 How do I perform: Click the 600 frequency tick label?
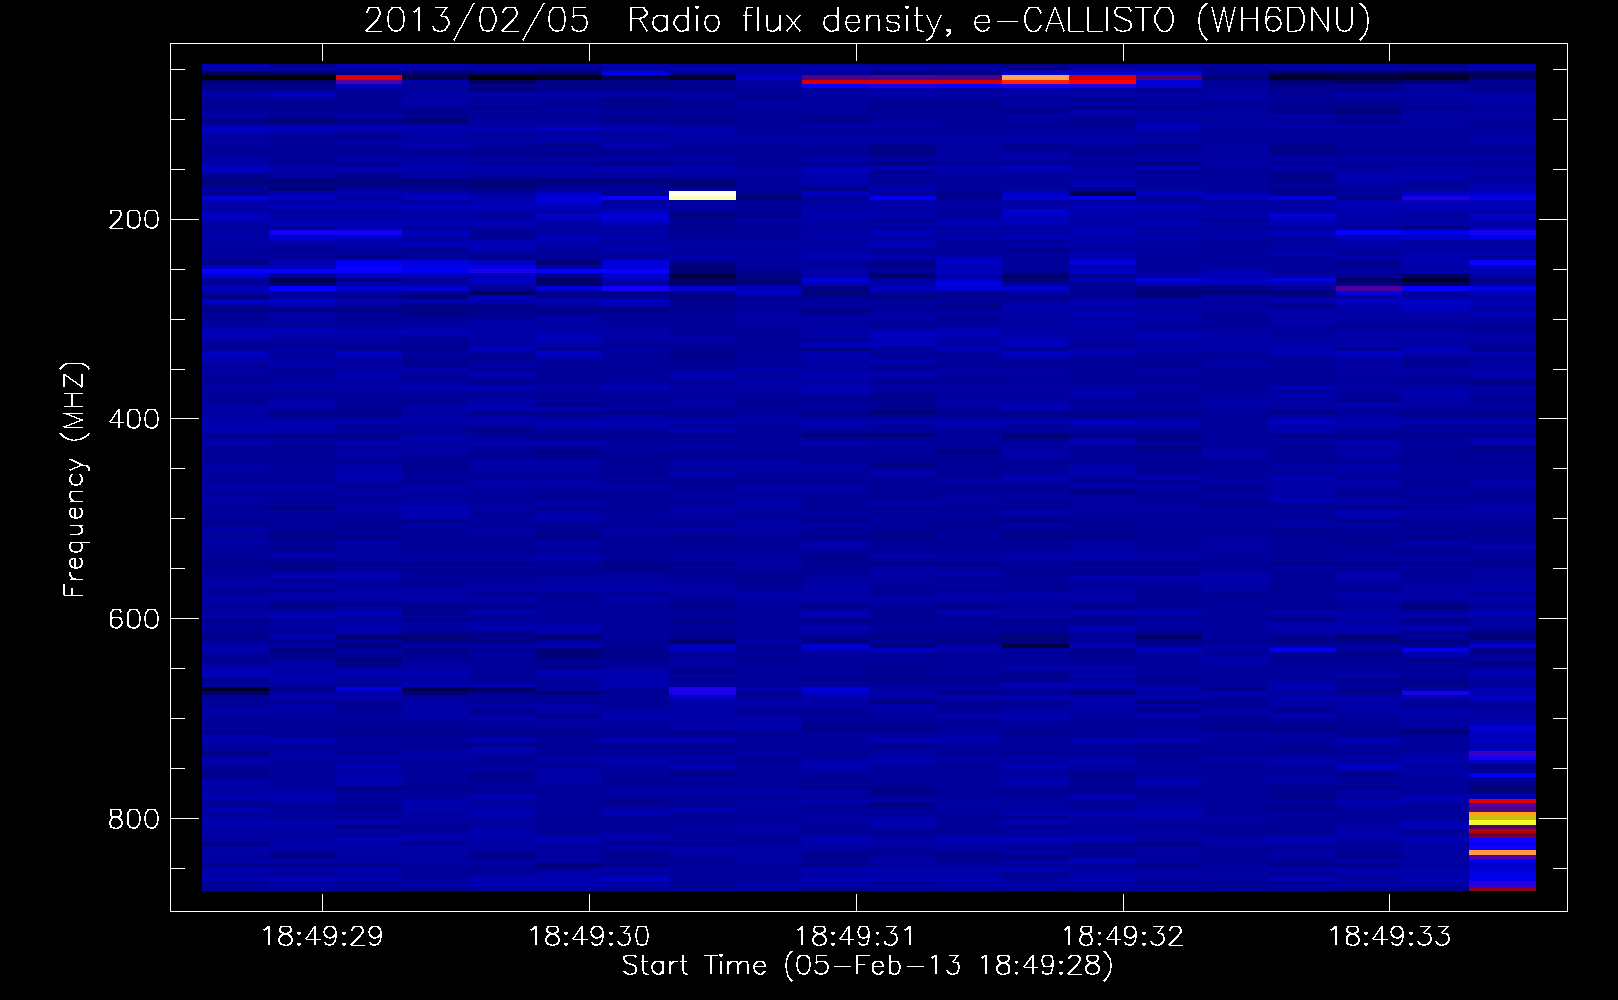click(x=133, y=619)
